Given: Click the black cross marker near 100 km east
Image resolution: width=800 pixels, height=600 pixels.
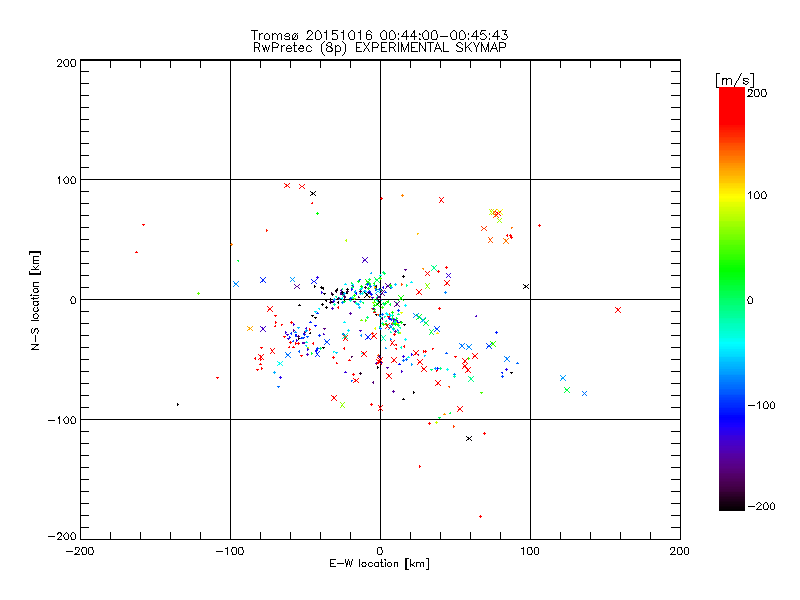Looking at the screenshot, I should tap(526, 286).
